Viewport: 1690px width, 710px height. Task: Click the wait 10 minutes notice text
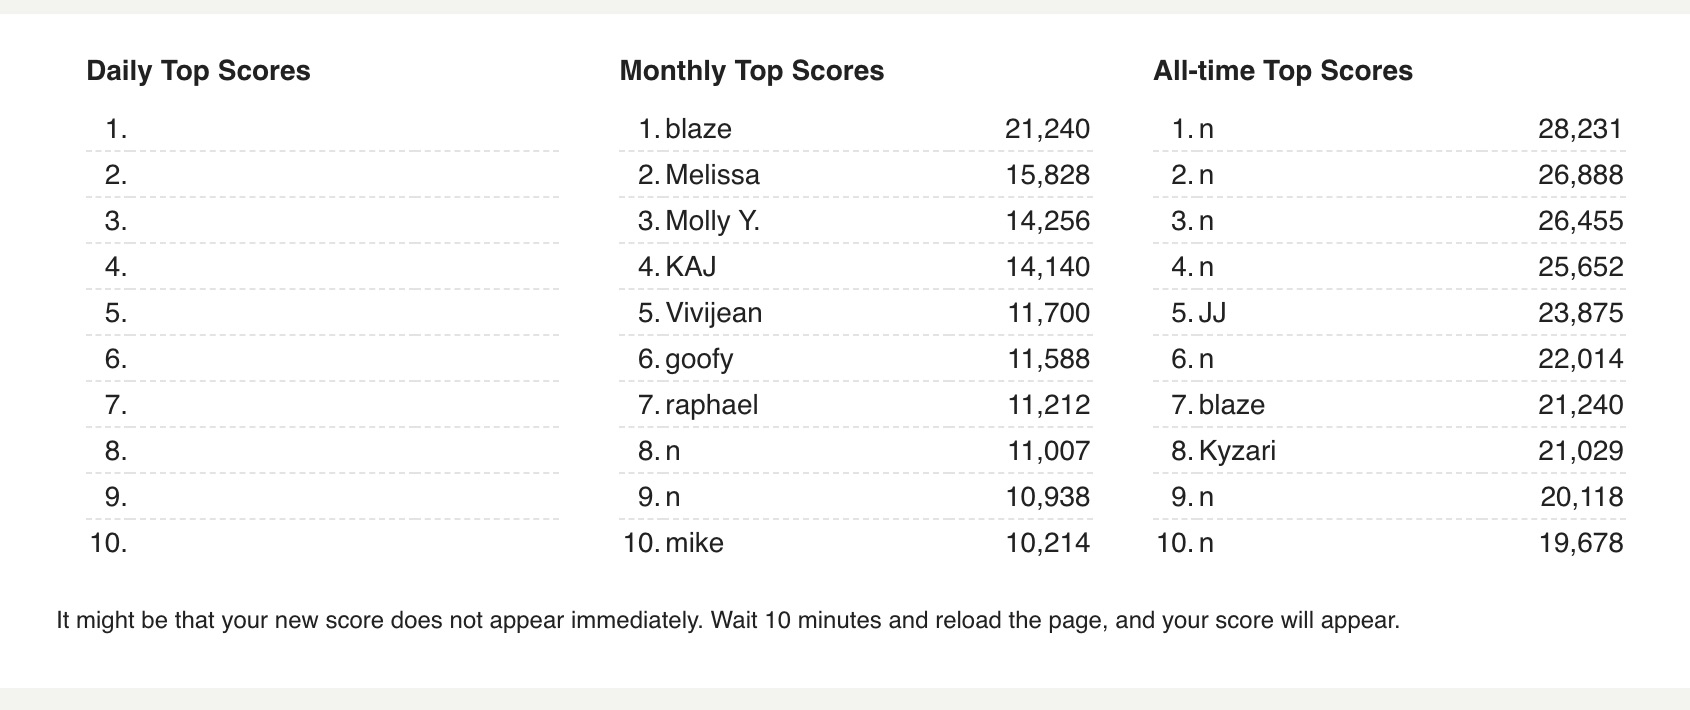point(728,620)
